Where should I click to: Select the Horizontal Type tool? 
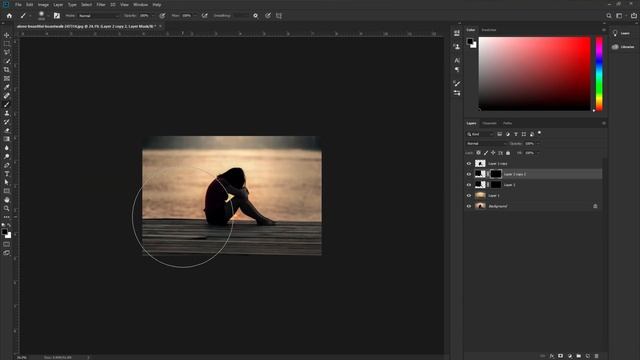point(7,174)
